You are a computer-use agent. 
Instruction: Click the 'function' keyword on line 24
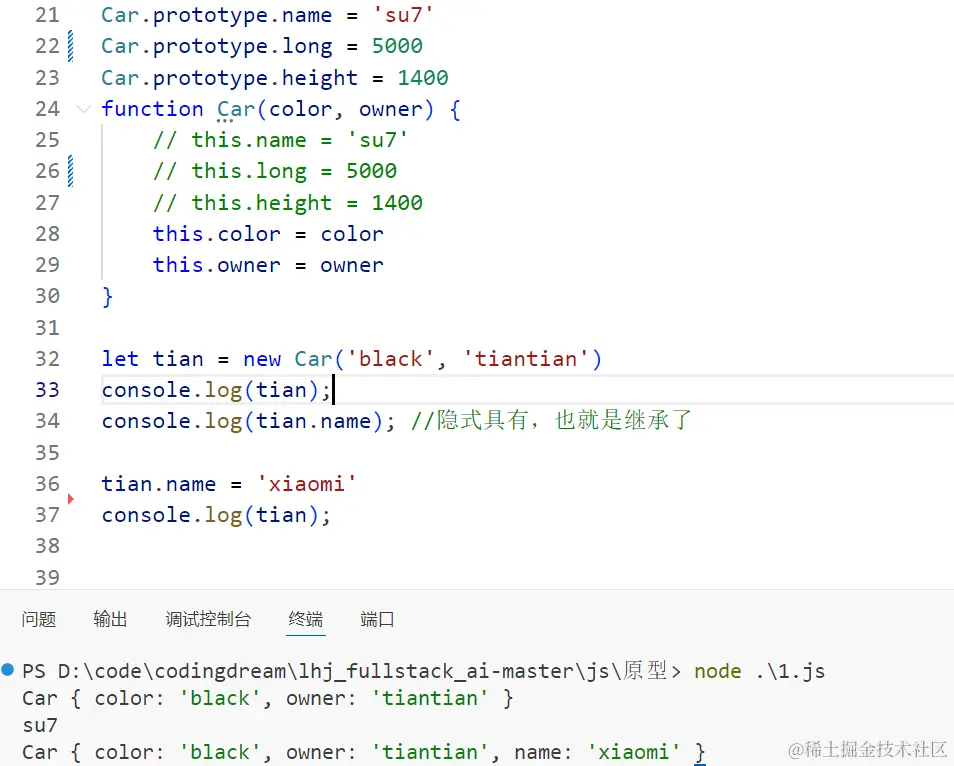tap(152, 109)
